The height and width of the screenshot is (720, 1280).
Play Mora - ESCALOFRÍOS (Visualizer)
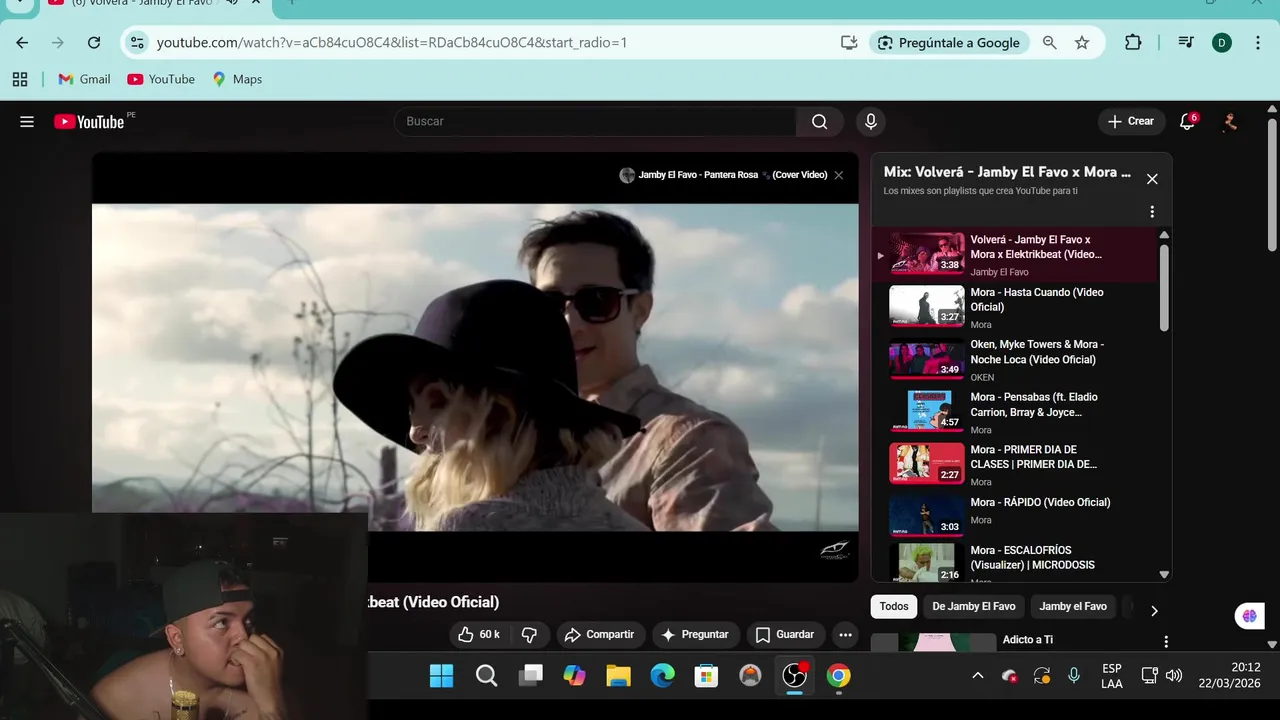click(x=1014, y=563)
